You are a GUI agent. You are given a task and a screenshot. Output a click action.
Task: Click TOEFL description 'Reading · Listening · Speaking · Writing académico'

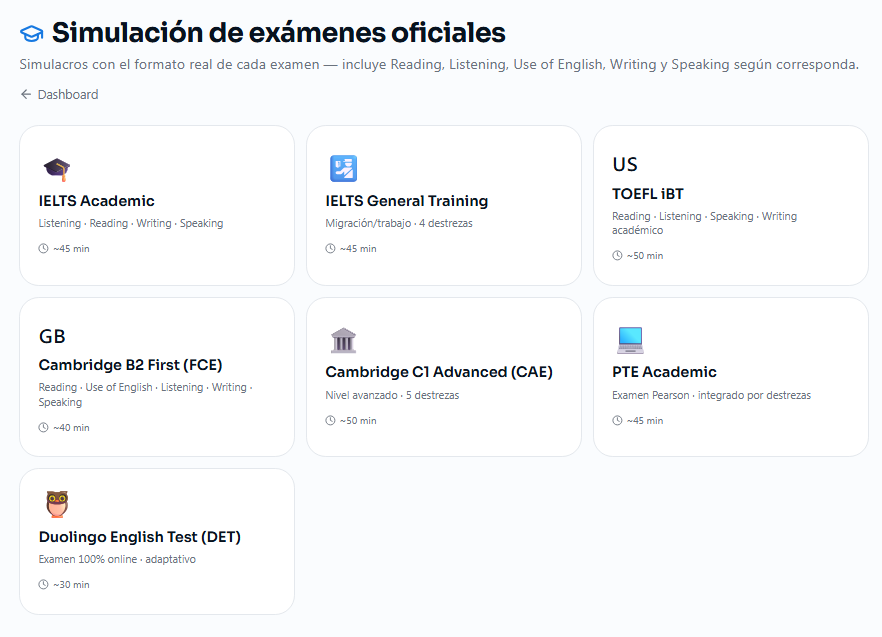click(x=704, y=223)
